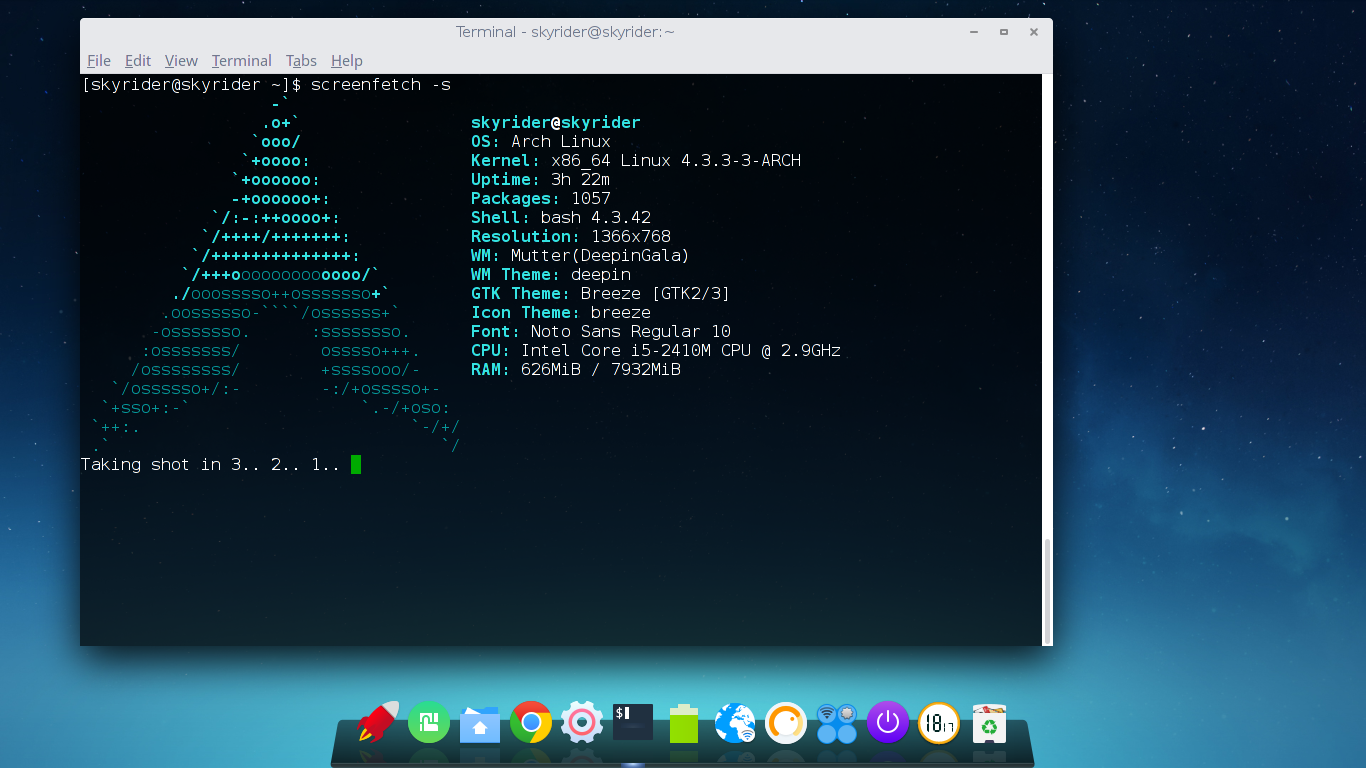Click the 'WM: Mutter(DeepinGala)' line

581,256
